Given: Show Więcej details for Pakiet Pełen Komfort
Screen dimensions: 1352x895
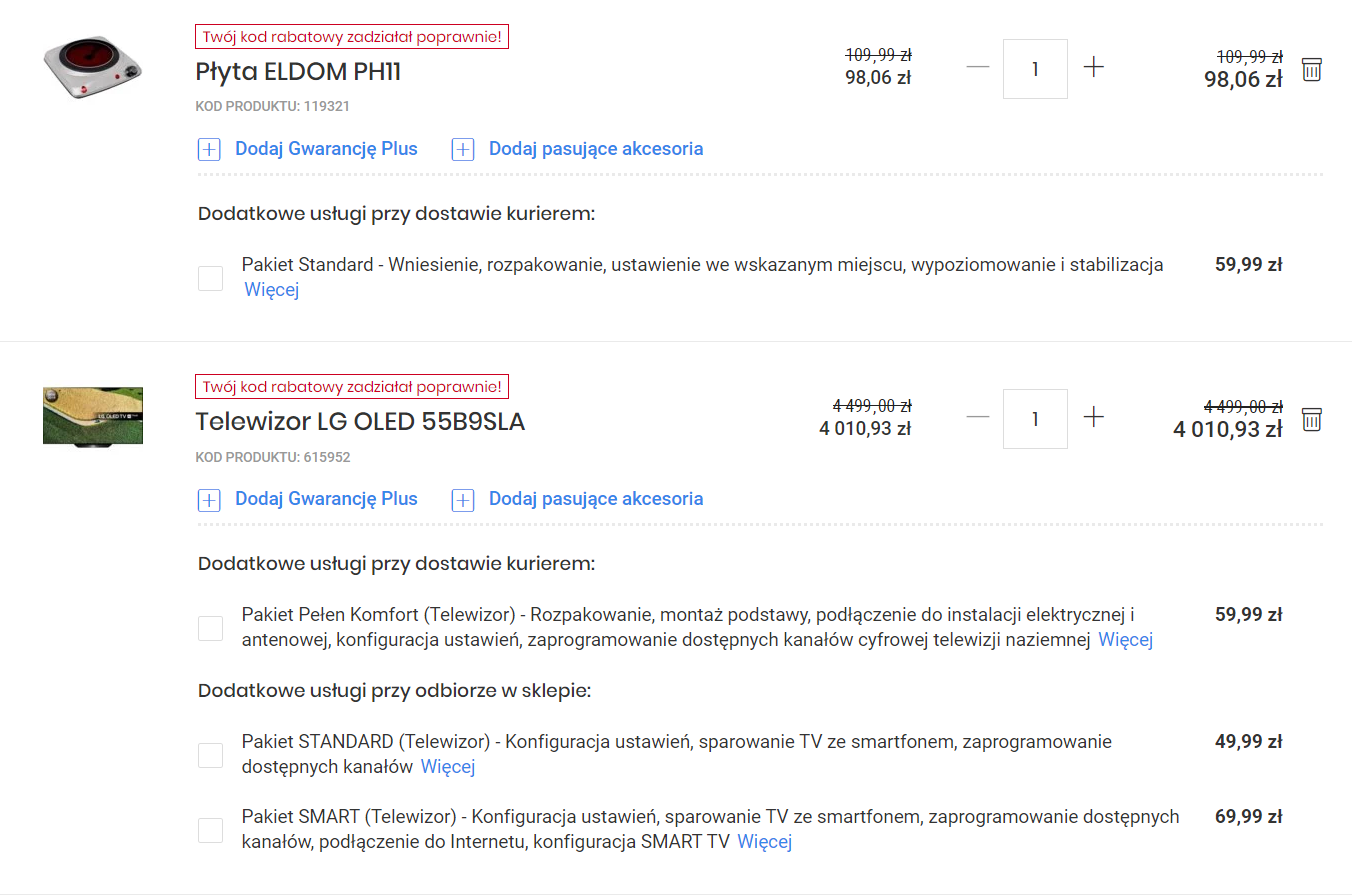Looking at the screenshot, I should [x=1125, y=640].
